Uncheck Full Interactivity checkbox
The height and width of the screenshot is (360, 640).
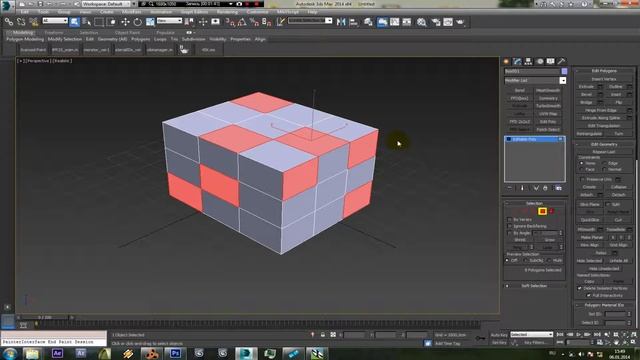[589, 295]
